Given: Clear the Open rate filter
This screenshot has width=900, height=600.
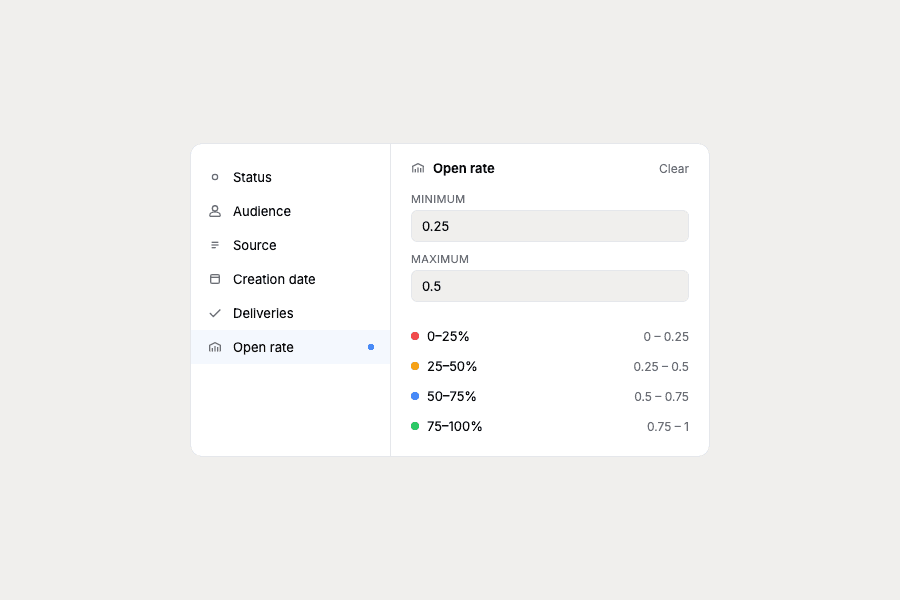Looking at the screenshot, I should (x=673, y=168).
